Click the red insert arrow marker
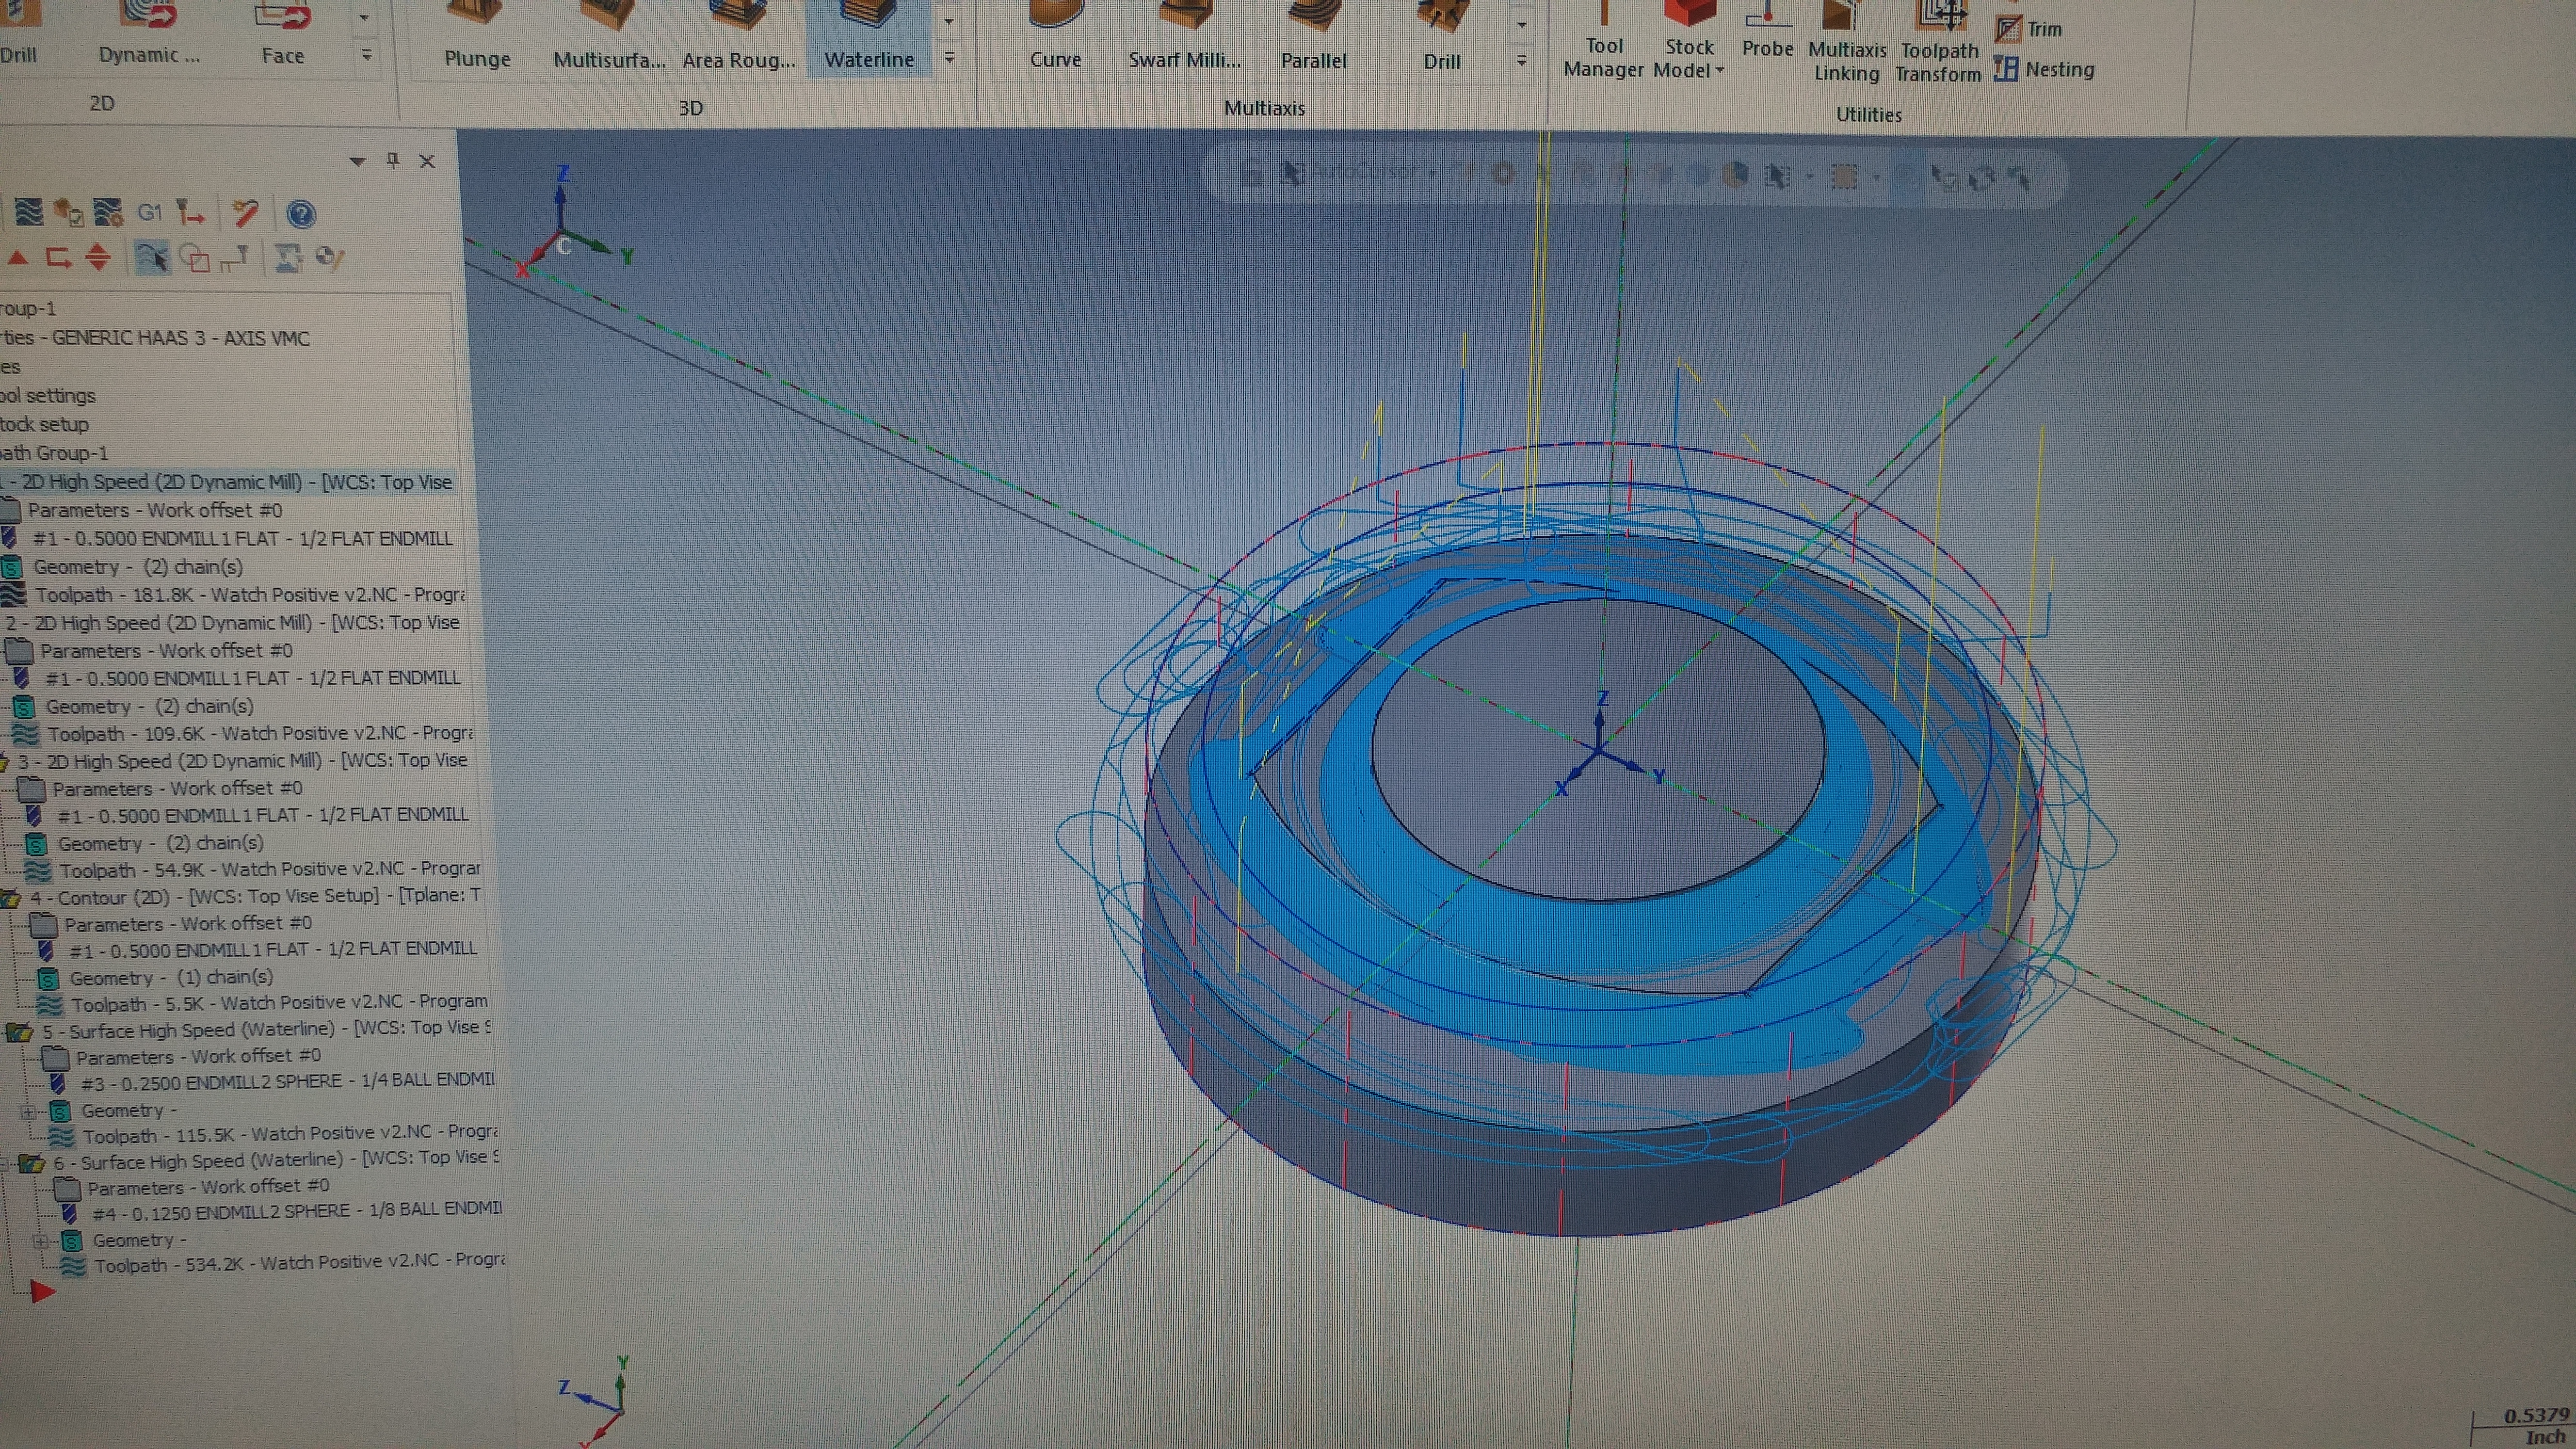This screenshot has height=1449, width=2576. tap(42, 1292)
